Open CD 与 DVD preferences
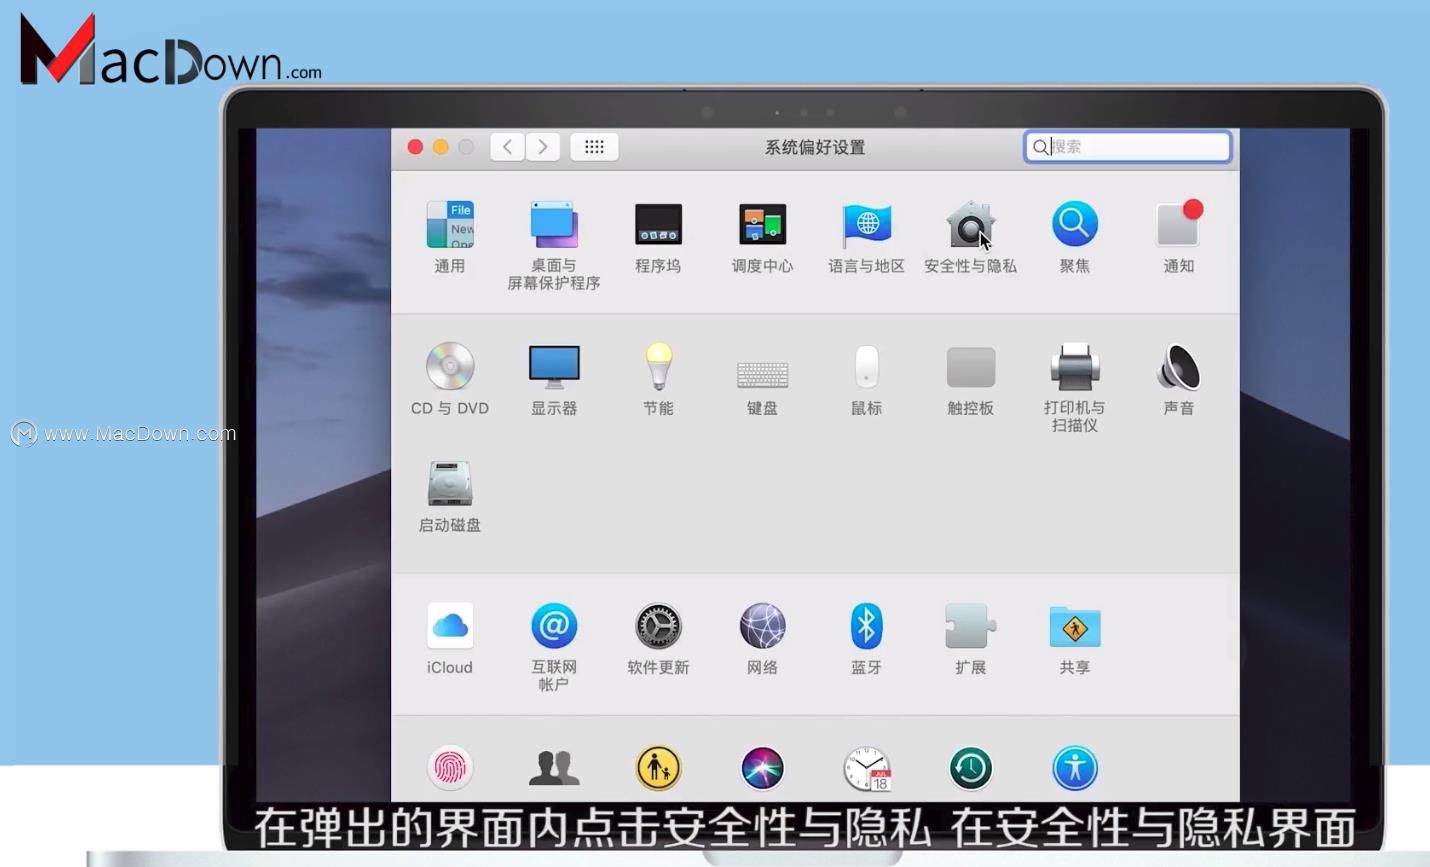 pyautogui.click(x=450, y=366)
